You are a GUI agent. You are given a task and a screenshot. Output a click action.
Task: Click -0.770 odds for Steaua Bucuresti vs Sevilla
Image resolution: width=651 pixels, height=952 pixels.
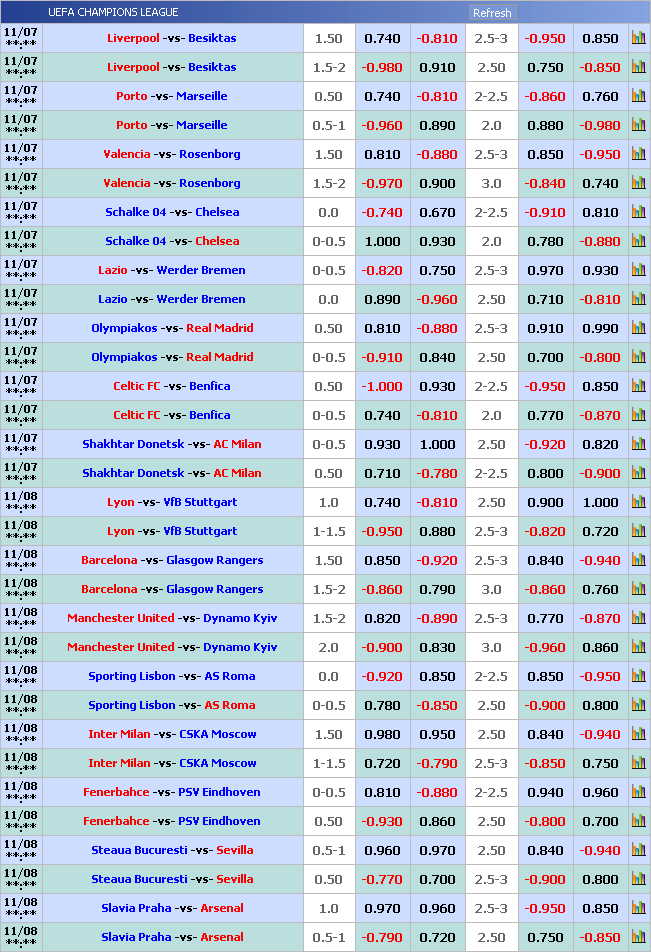(x=382, y=880)
